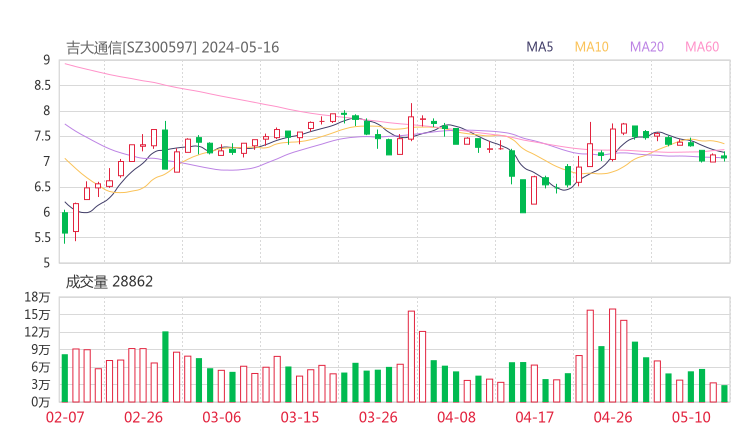The height and width of the screenshot is (440, 740).
Task: Click the 02-26 date label
Action: (143, 417)
